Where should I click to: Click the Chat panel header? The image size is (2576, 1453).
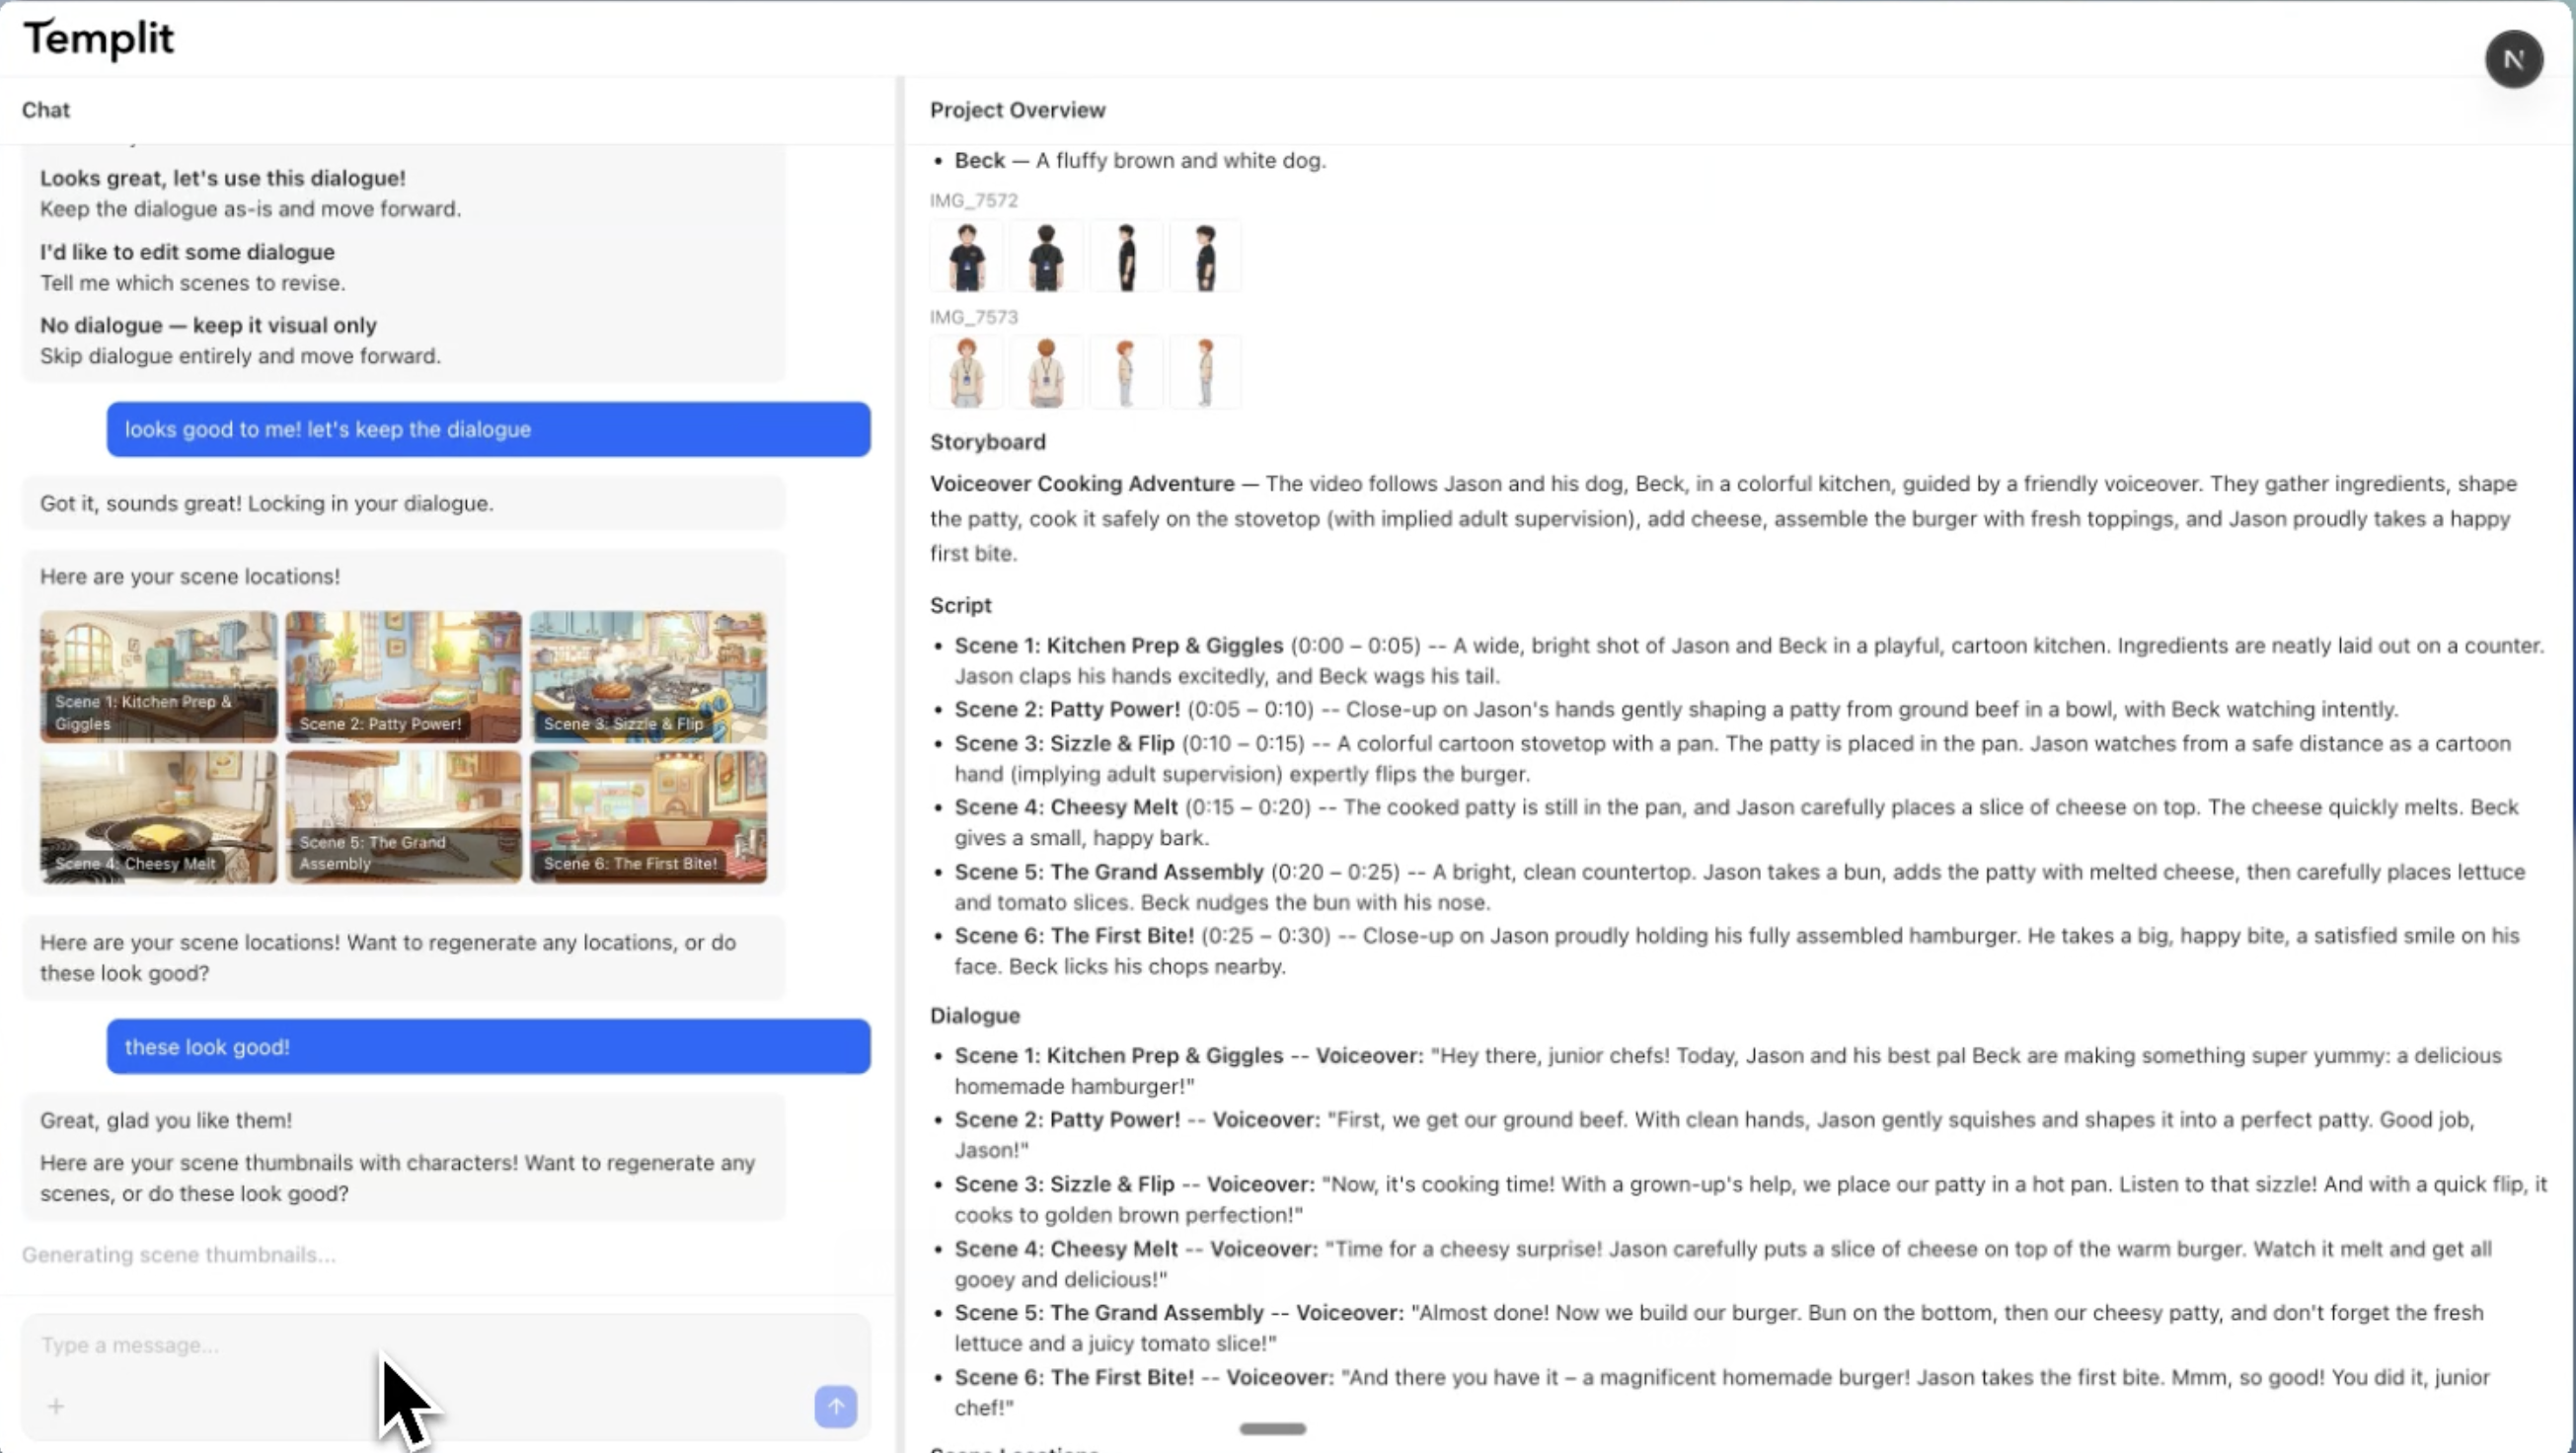pos(46,110)
